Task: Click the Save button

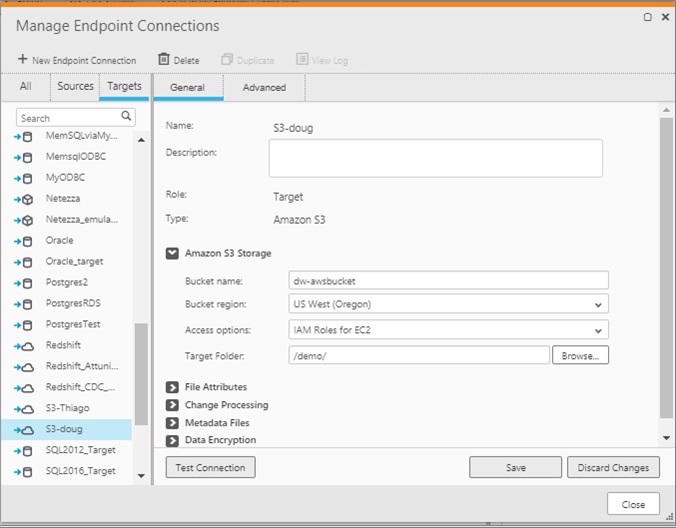Action: click(x=516, y=468)
